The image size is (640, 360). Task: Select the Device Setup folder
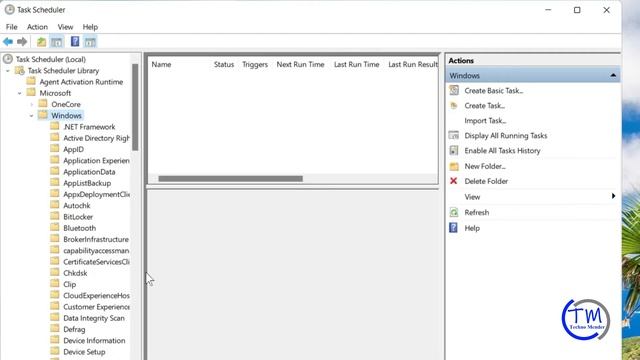tap(84, 352)
